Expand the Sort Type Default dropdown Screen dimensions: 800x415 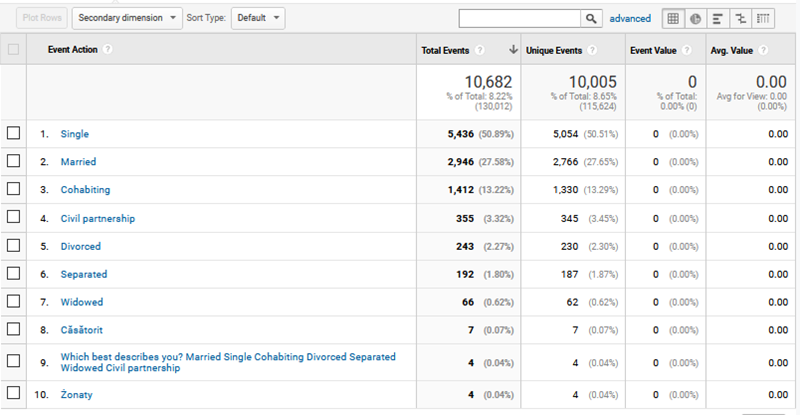coord(258,18)
